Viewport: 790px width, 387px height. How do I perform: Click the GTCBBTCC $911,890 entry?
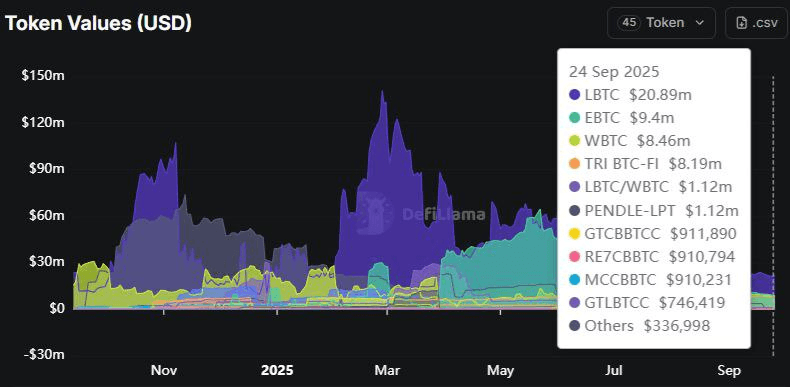click(653, 233)
